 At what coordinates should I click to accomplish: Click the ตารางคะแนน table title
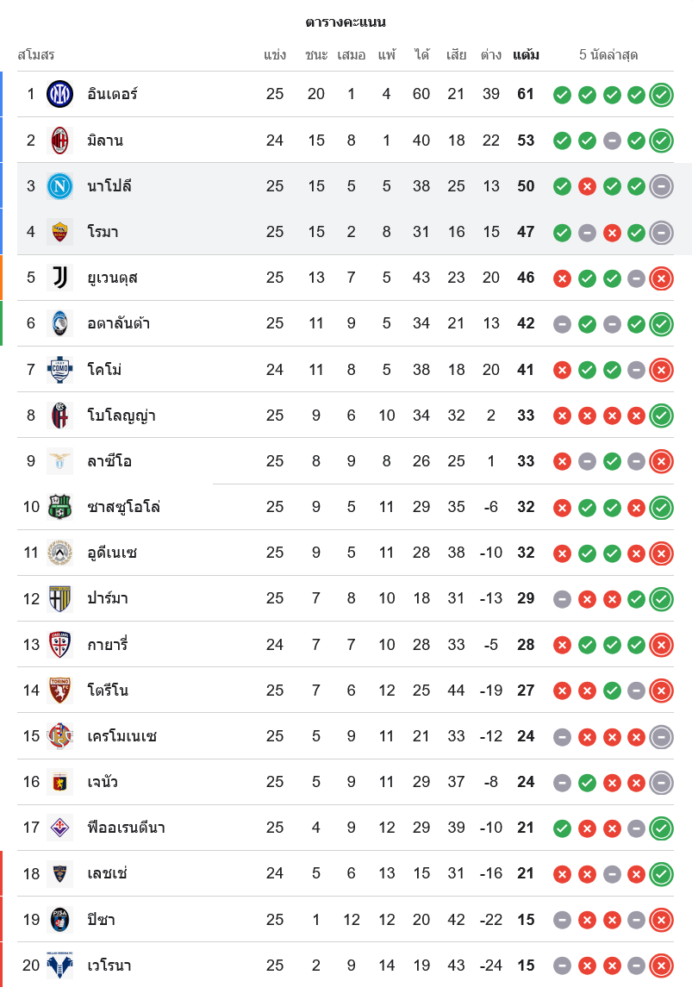pos(346,22)
